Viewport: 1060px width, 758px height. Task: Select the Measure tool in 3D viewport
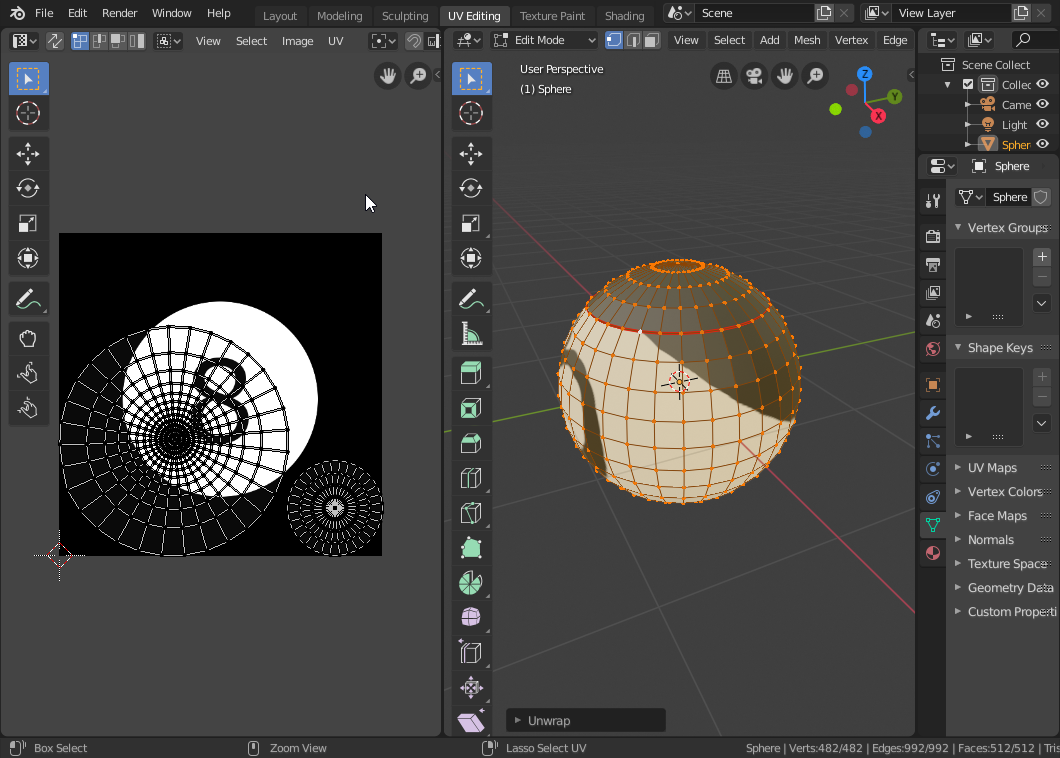[471, 333]
